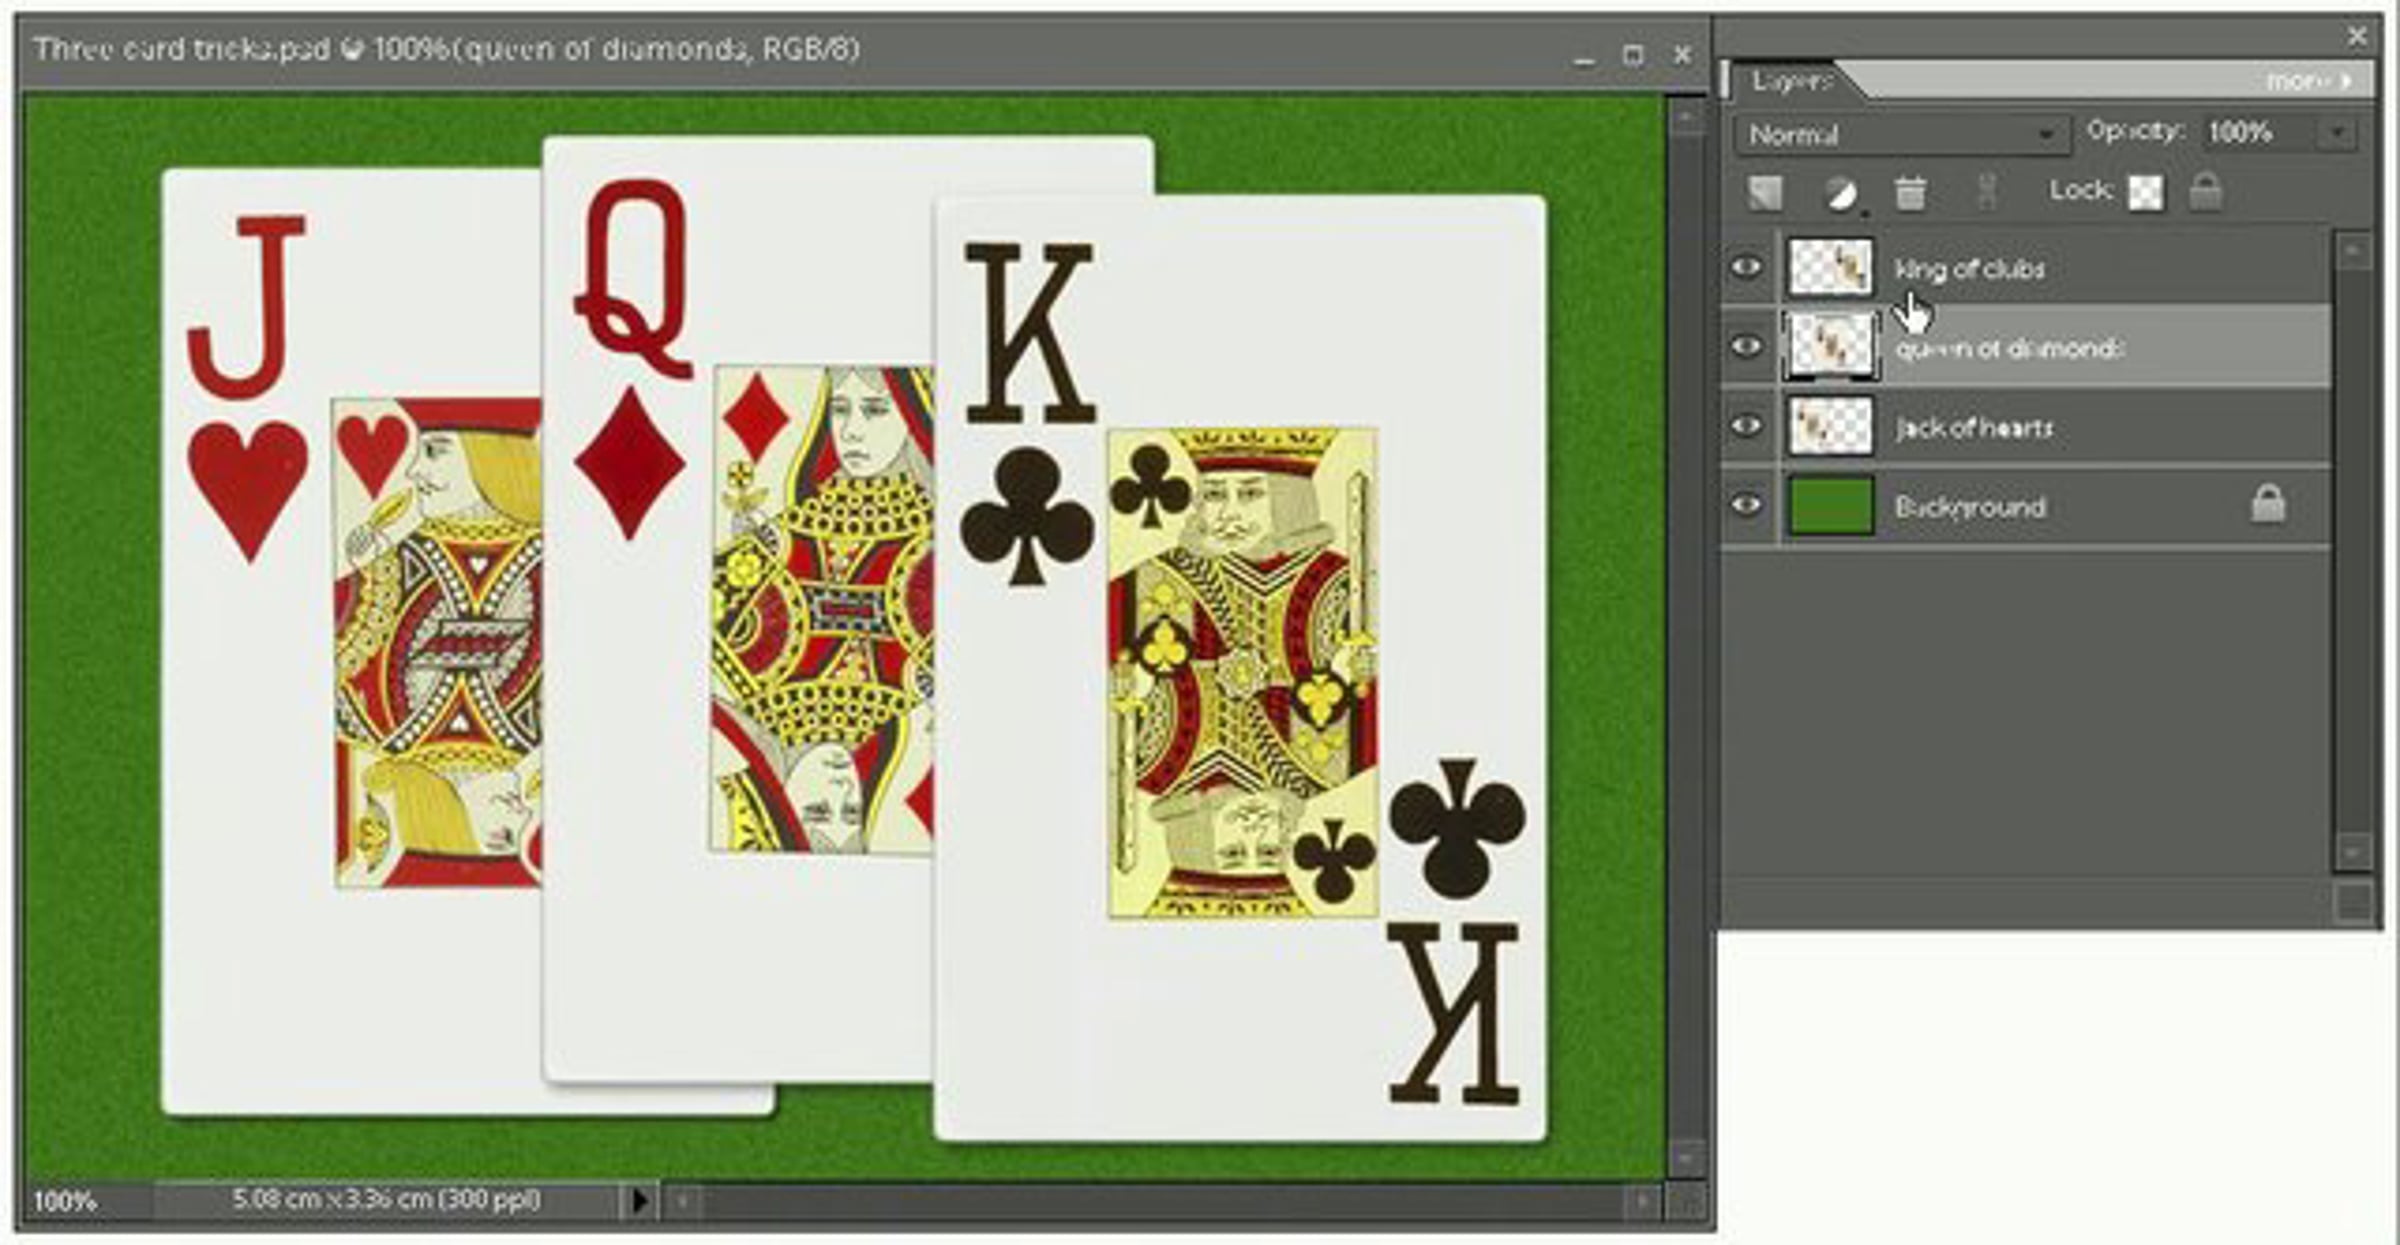Click the status bar info arrow

pyautogui.click(x=640, y=1199)
